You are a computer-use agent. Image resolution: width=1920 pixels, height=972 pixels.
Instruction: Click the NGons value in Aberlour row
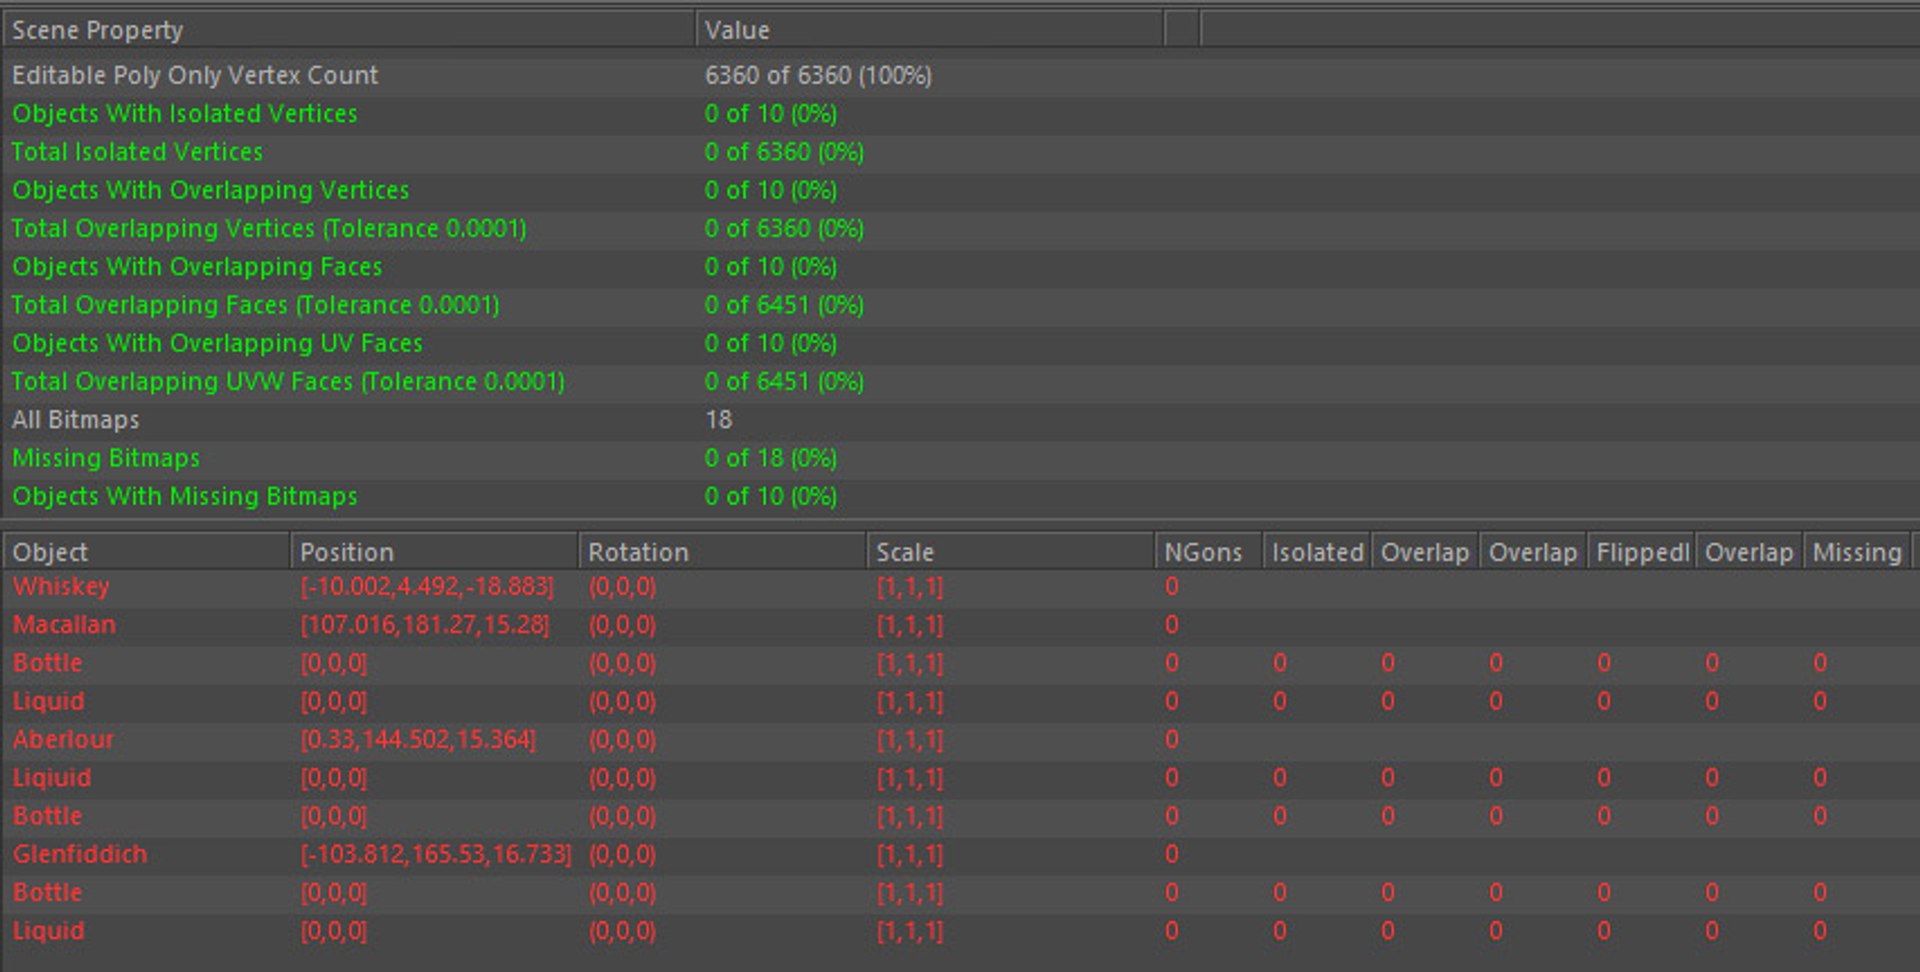click(x=1171, y=740)
